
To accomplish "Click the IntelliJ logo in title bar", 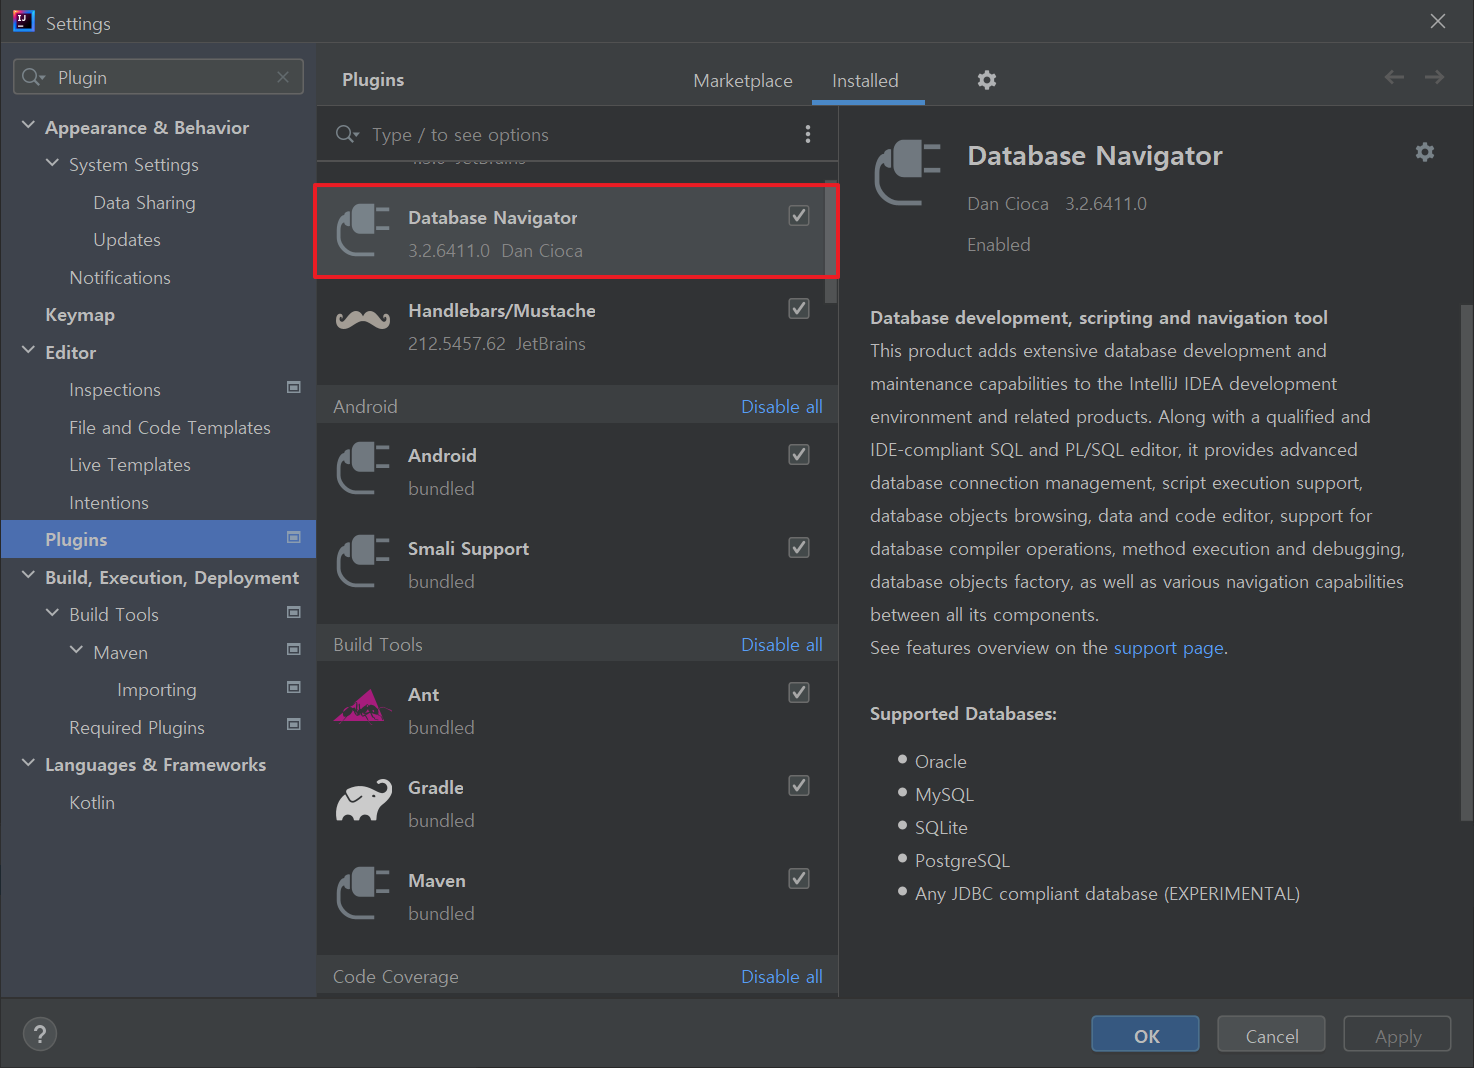I will 23,21.
